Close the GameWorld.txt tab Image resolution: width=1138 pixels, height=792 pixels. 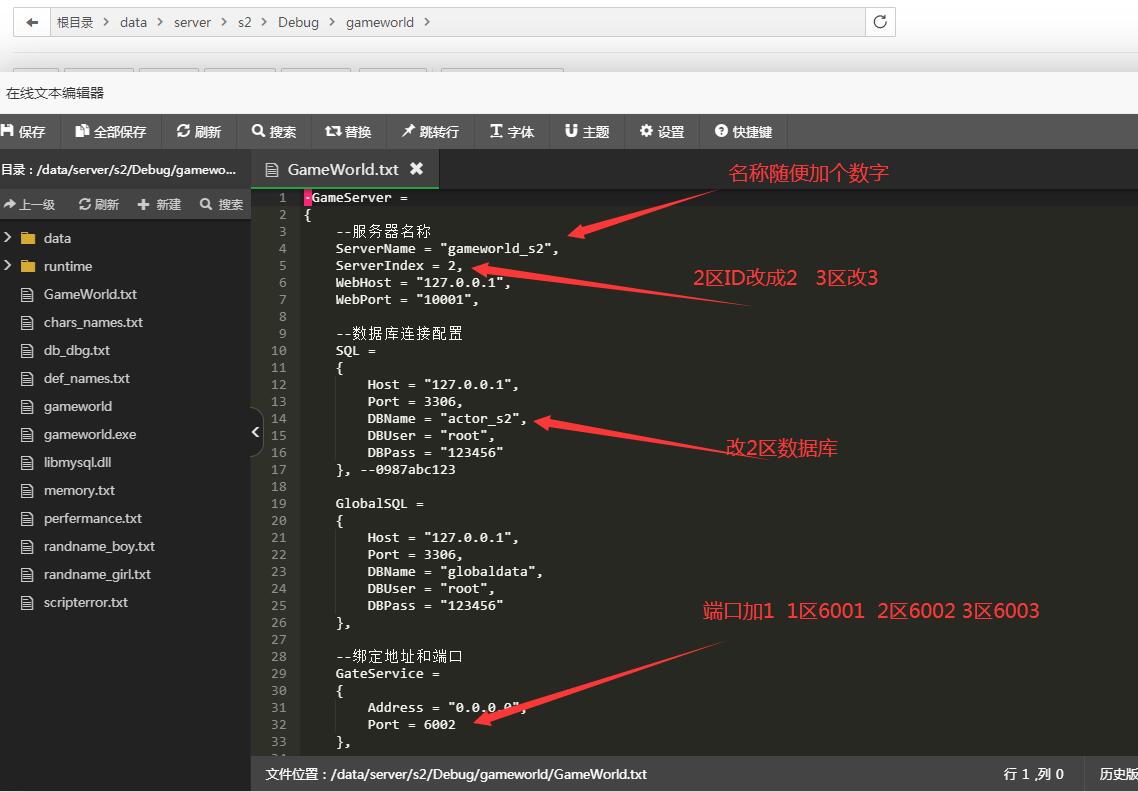(x=416, y=169)
